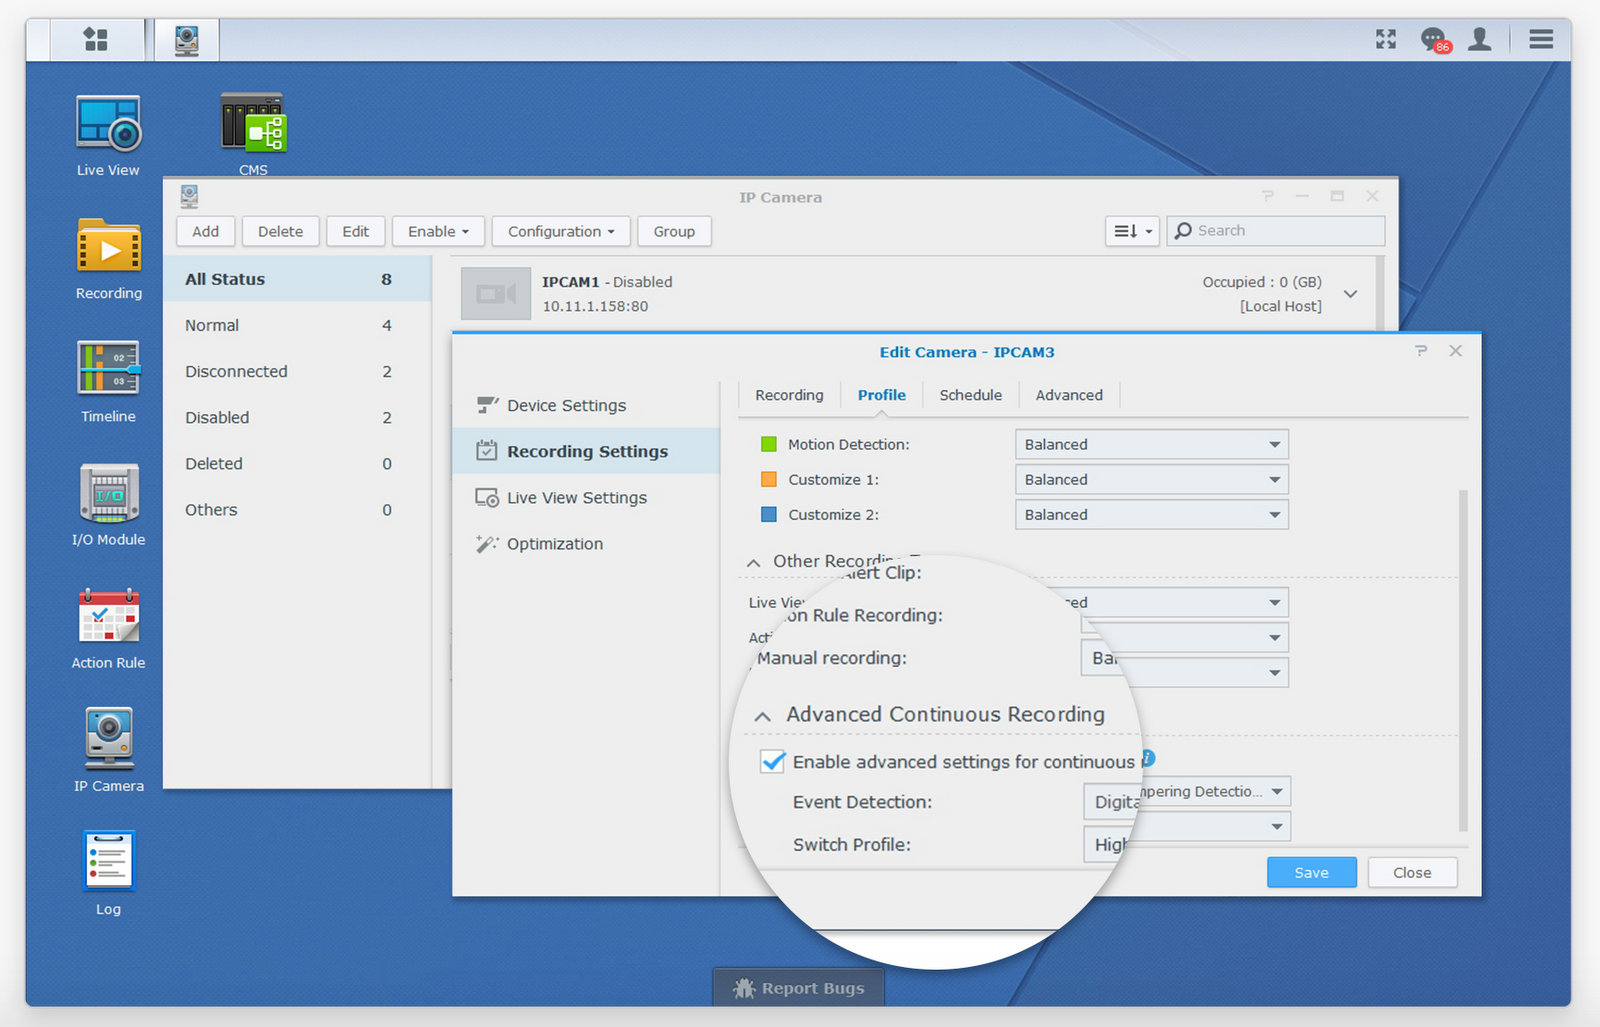Open the Configuration dropdown menu
Screen dimensions: 1600x1027
pyautogui.click(x=560, y=231)
